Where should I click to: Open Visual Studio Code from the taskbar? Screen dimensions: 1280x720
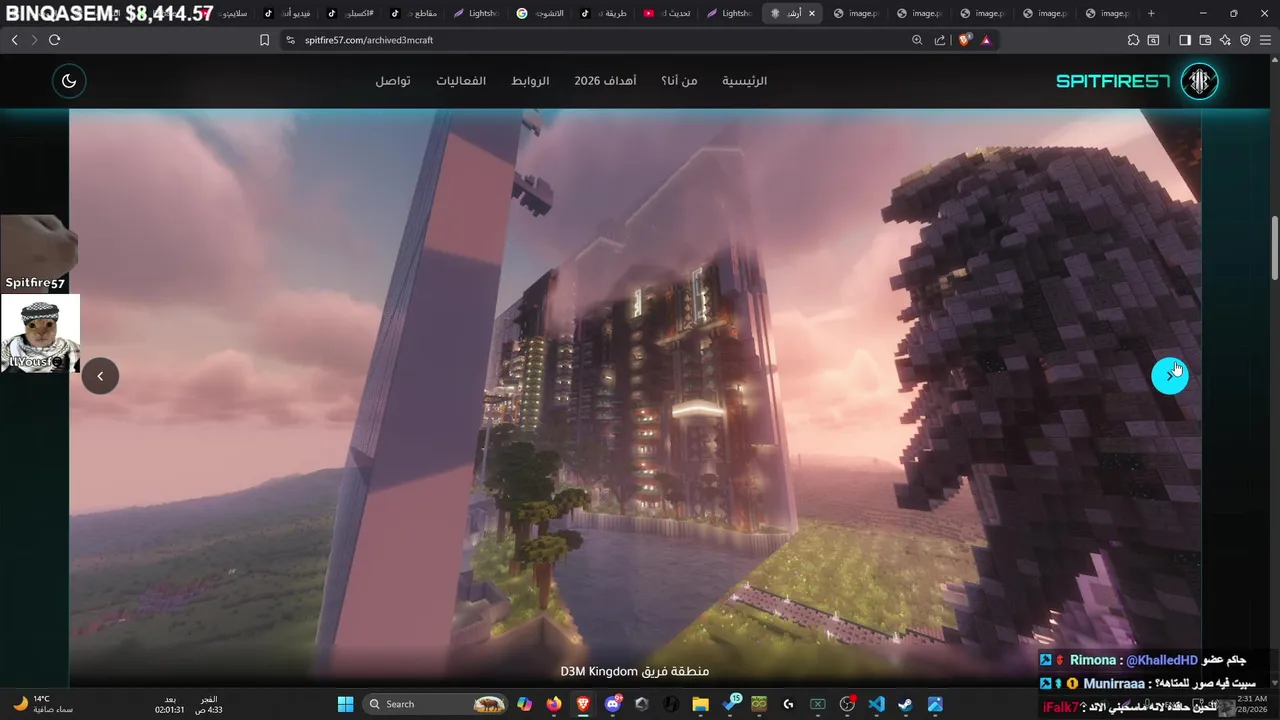(x=876, y=704)
